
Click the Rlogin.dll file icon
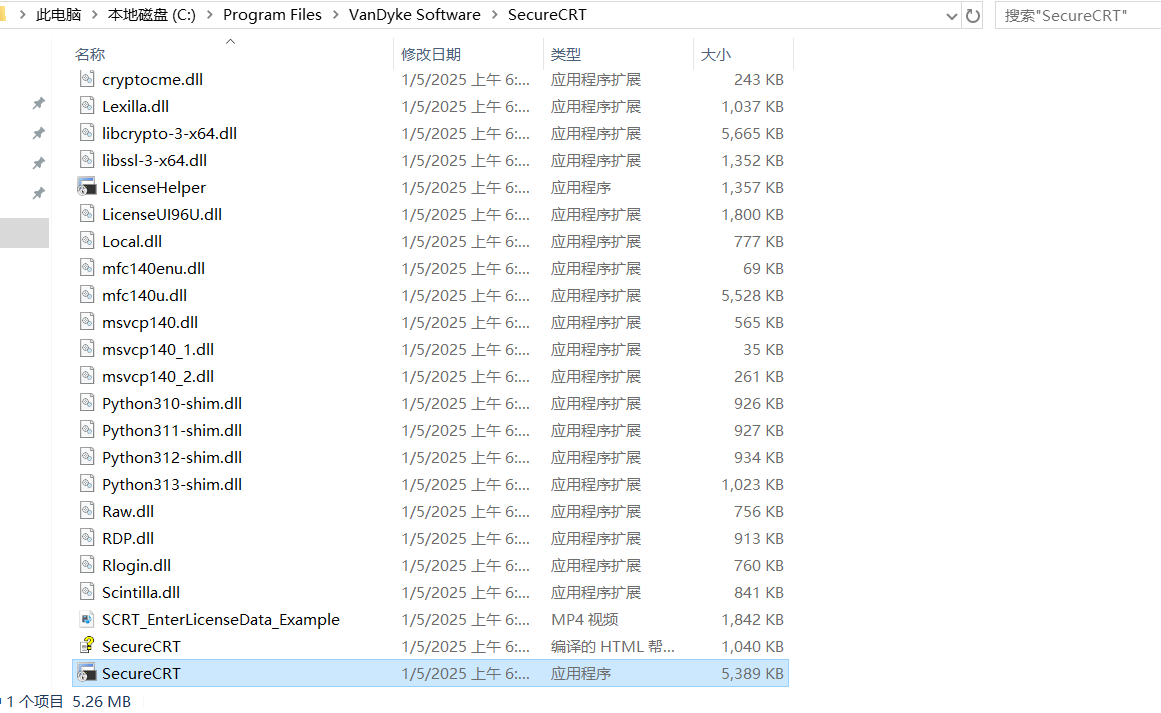(87, 565)
